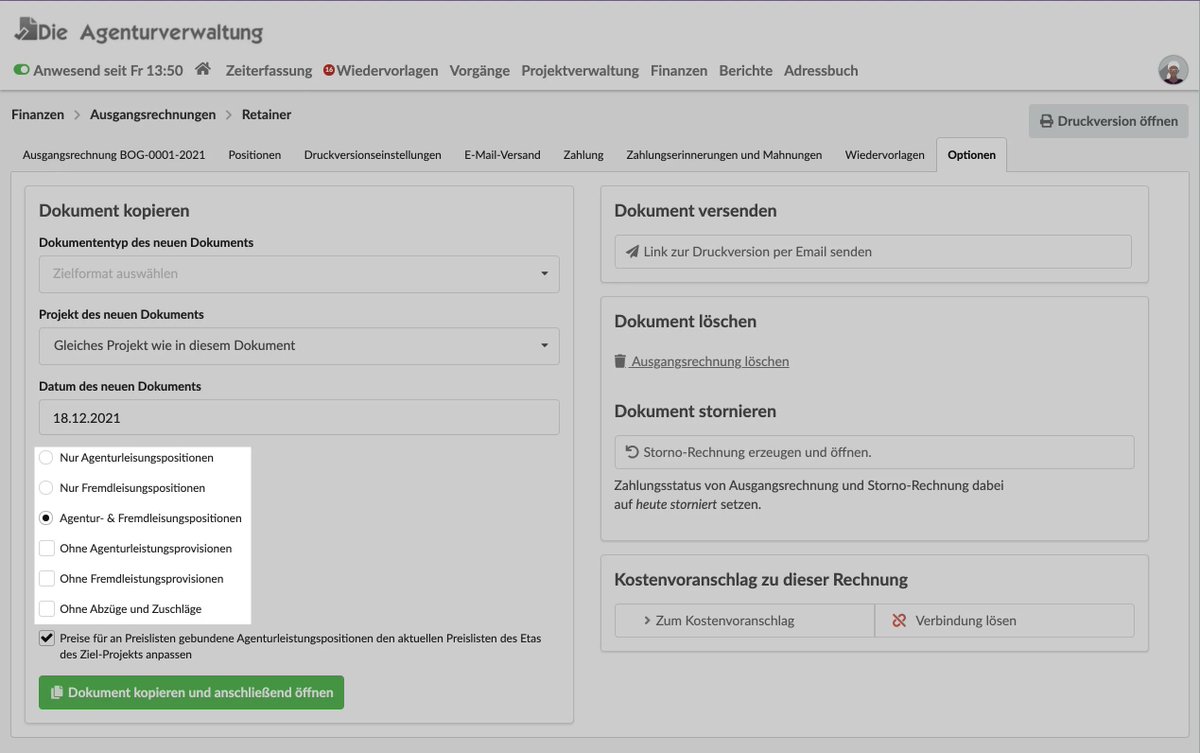Open the Adressbuch menu
The width and height of the screenshot is (1200, 753).
coord(821,71)
